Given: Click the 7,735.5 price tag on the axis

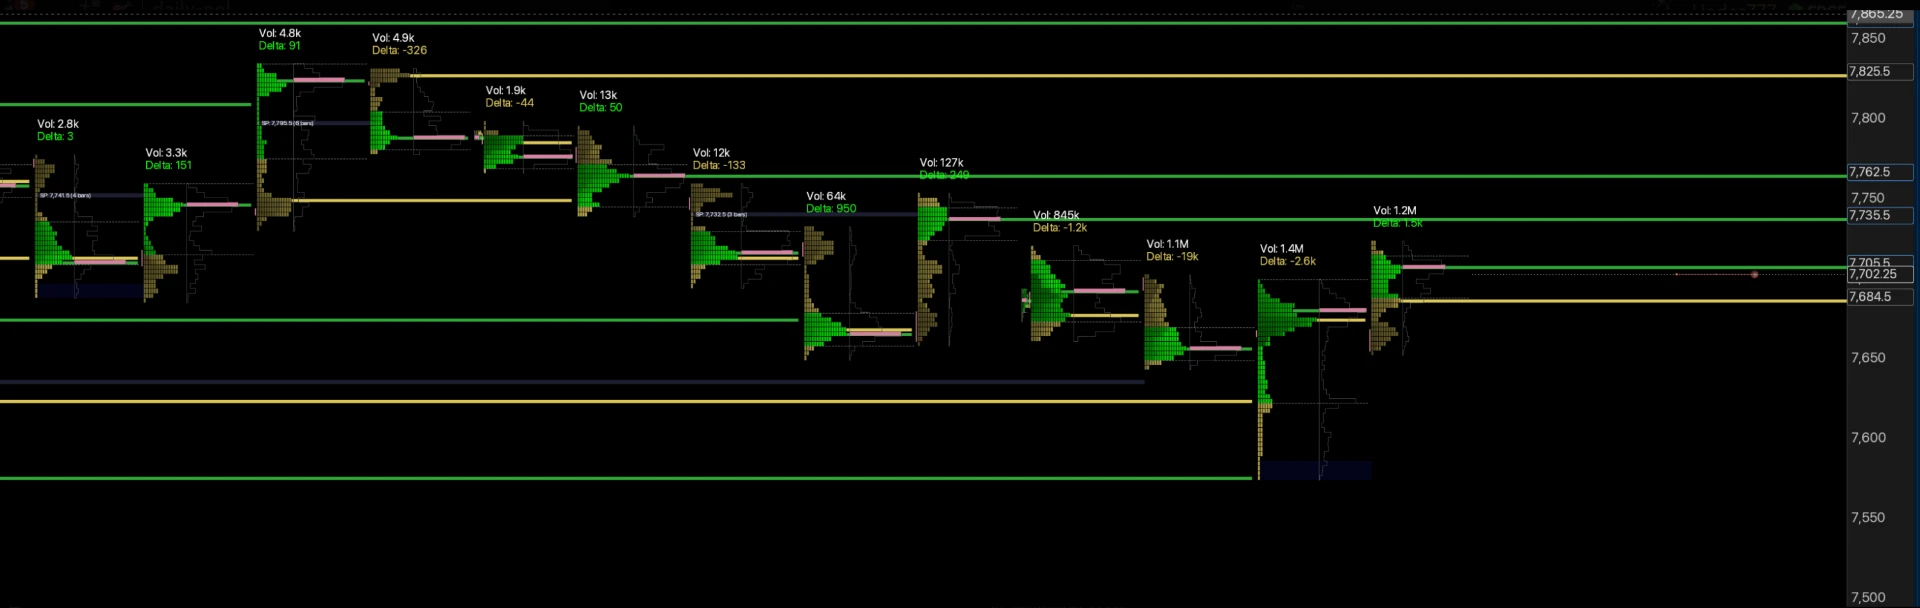Looking at the screenshot, I should [x=1880, y=215].
